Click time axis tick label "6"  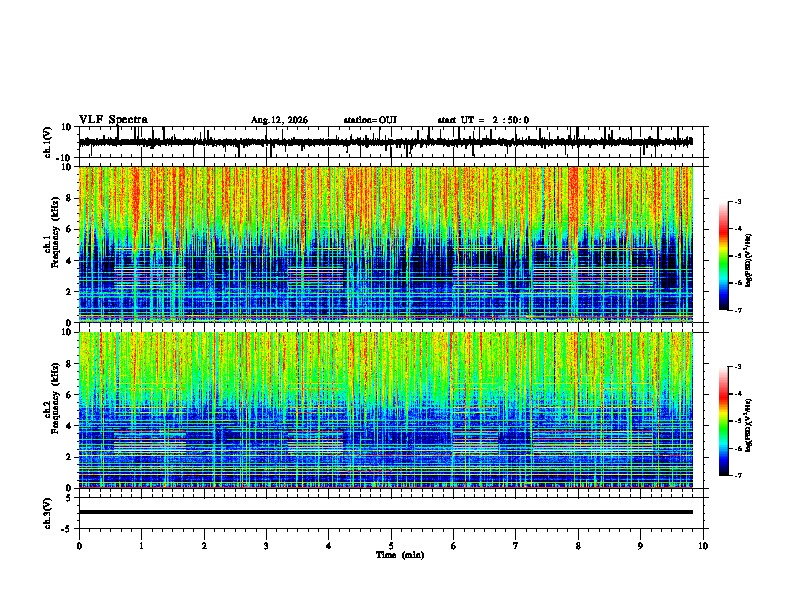454,546
